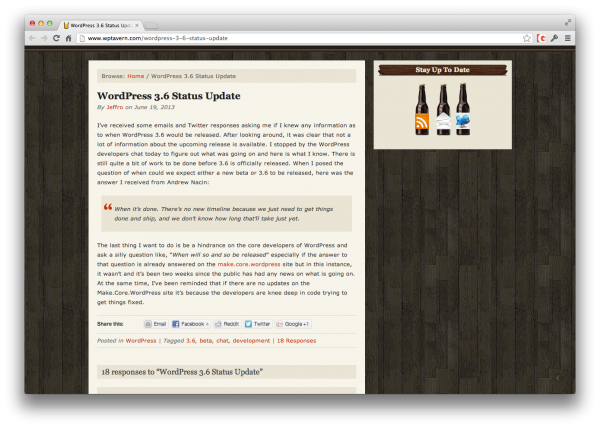
Task: Share the post on Twitter
Action: click(x=258, y=324)
